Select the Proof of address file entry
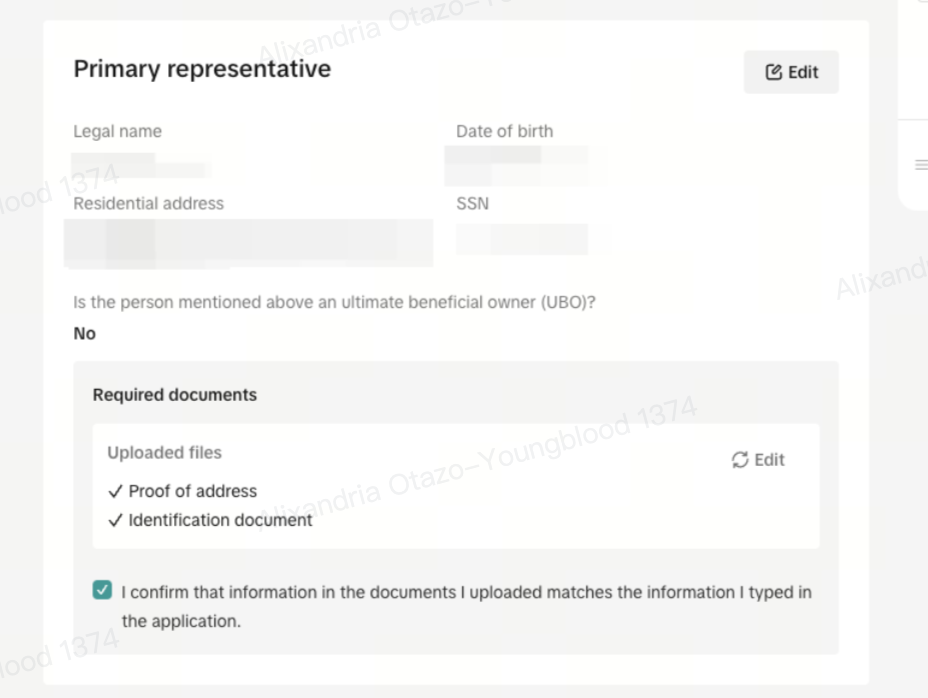Viewport: 928px width, 698px height. [193, 491]
